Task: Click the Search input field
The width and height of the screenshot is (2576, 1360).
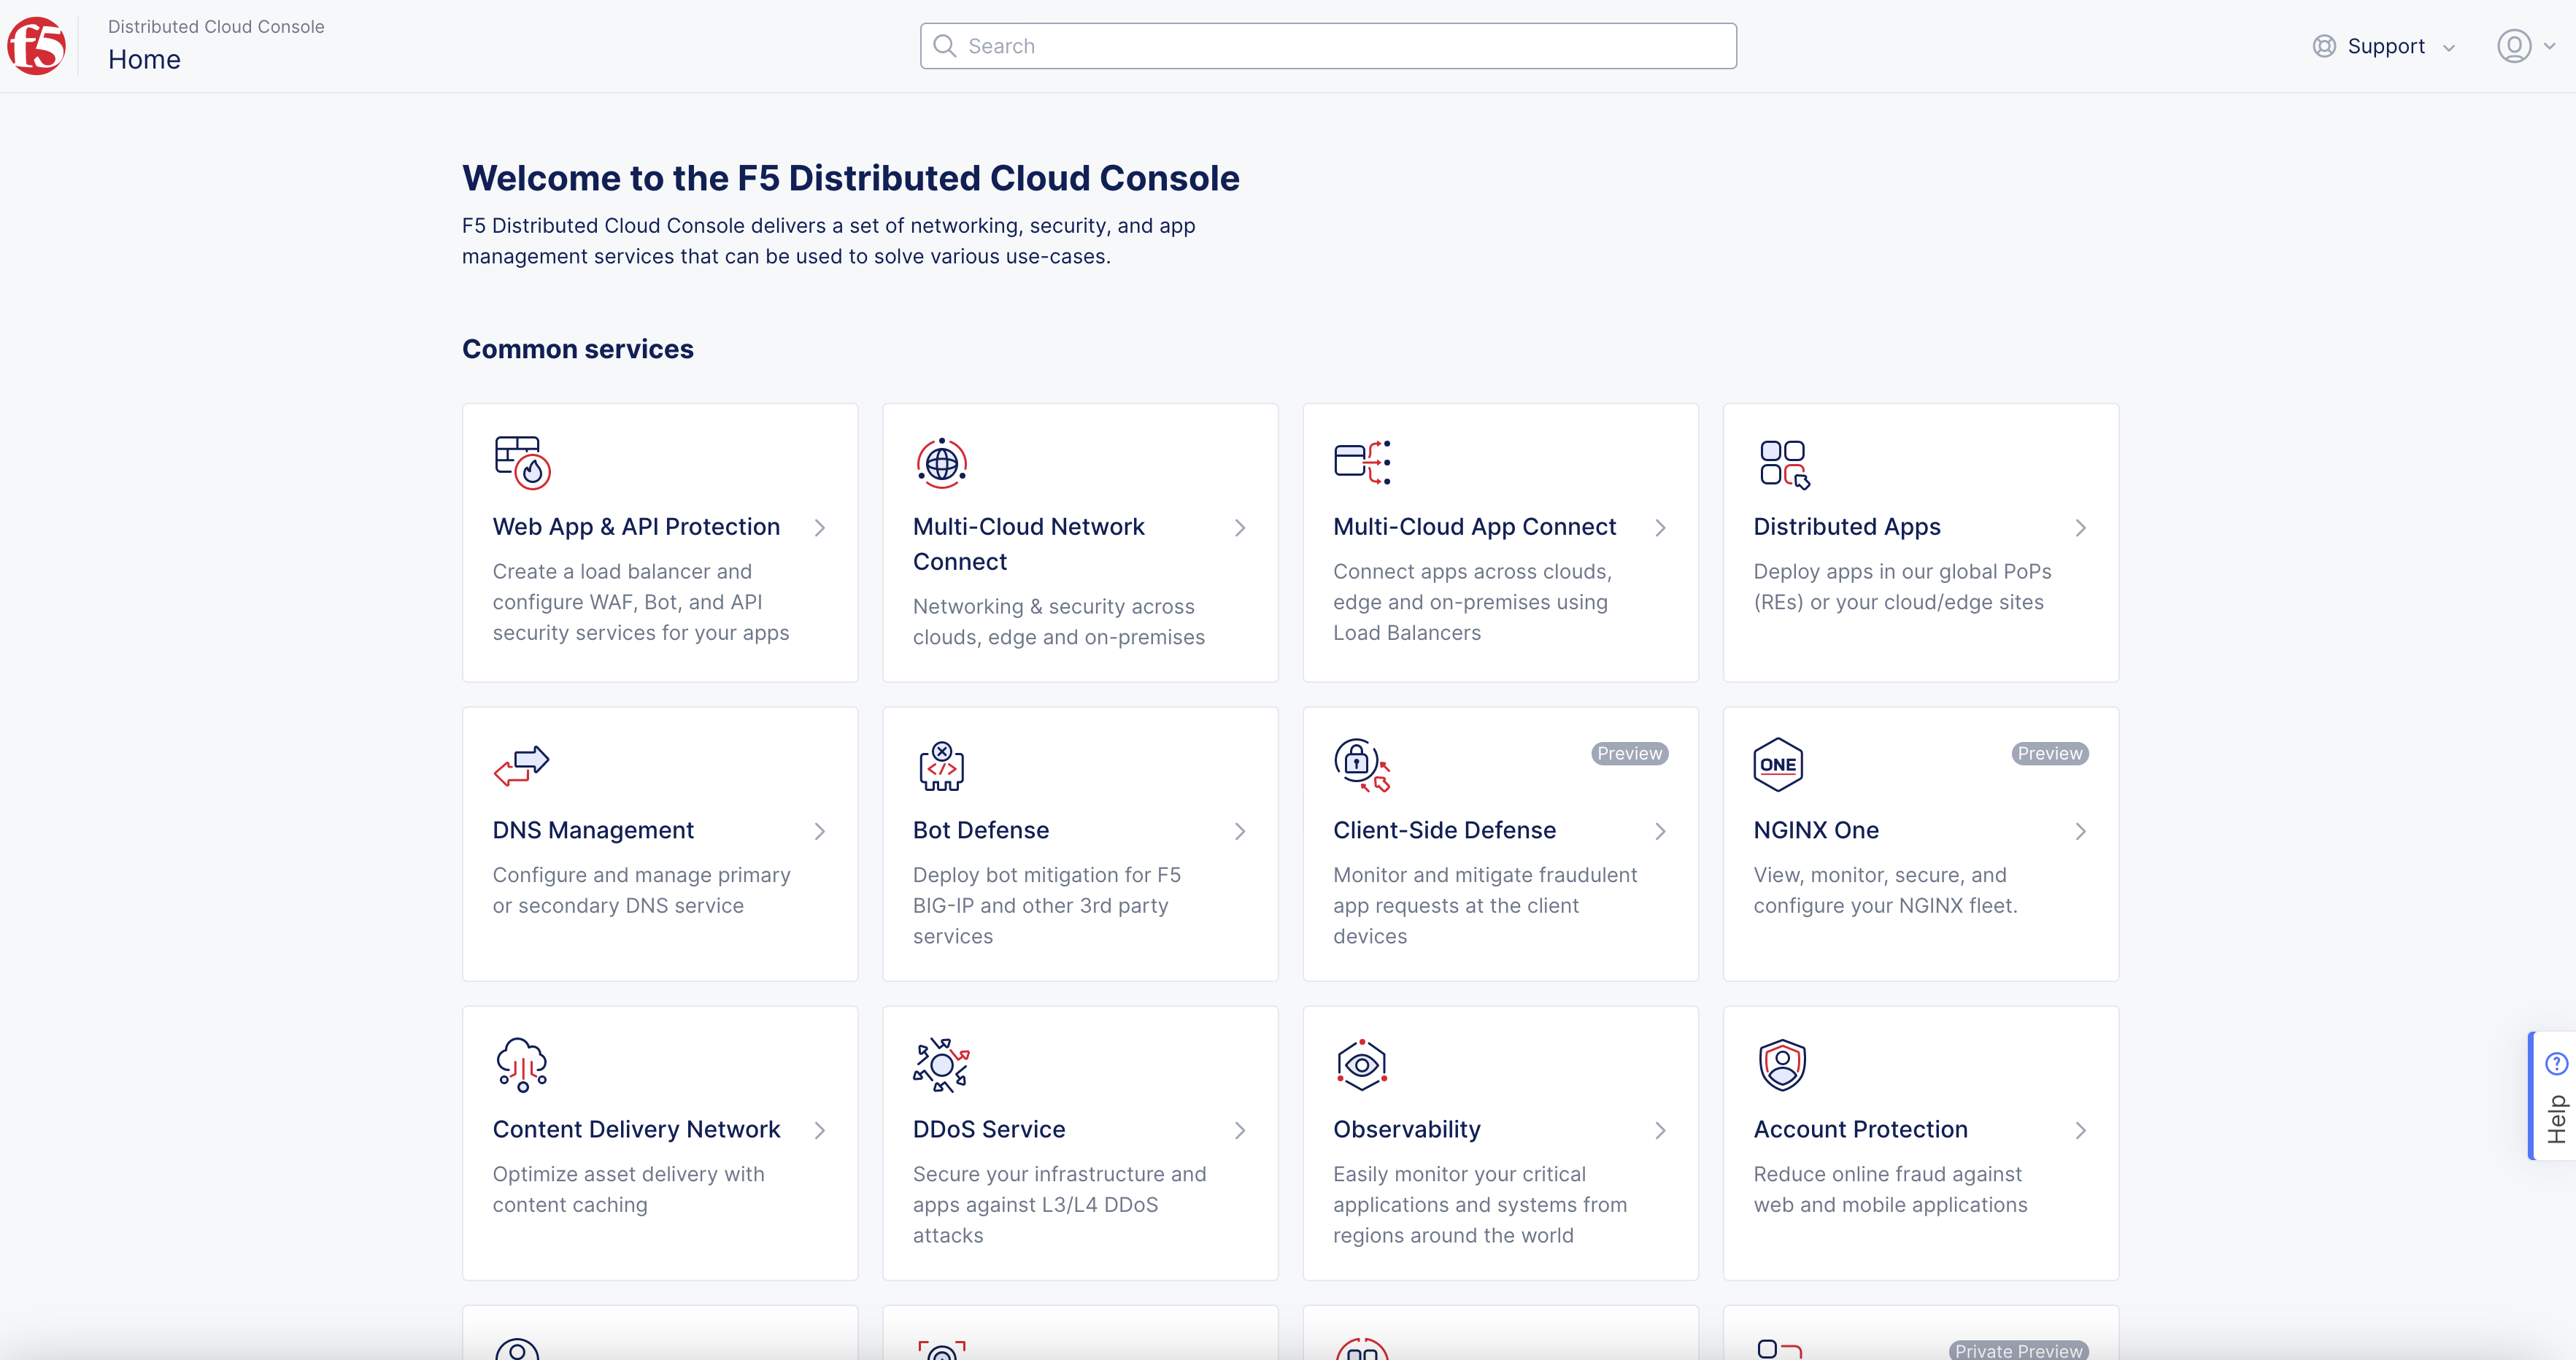Action: [x=1328, y=46]
